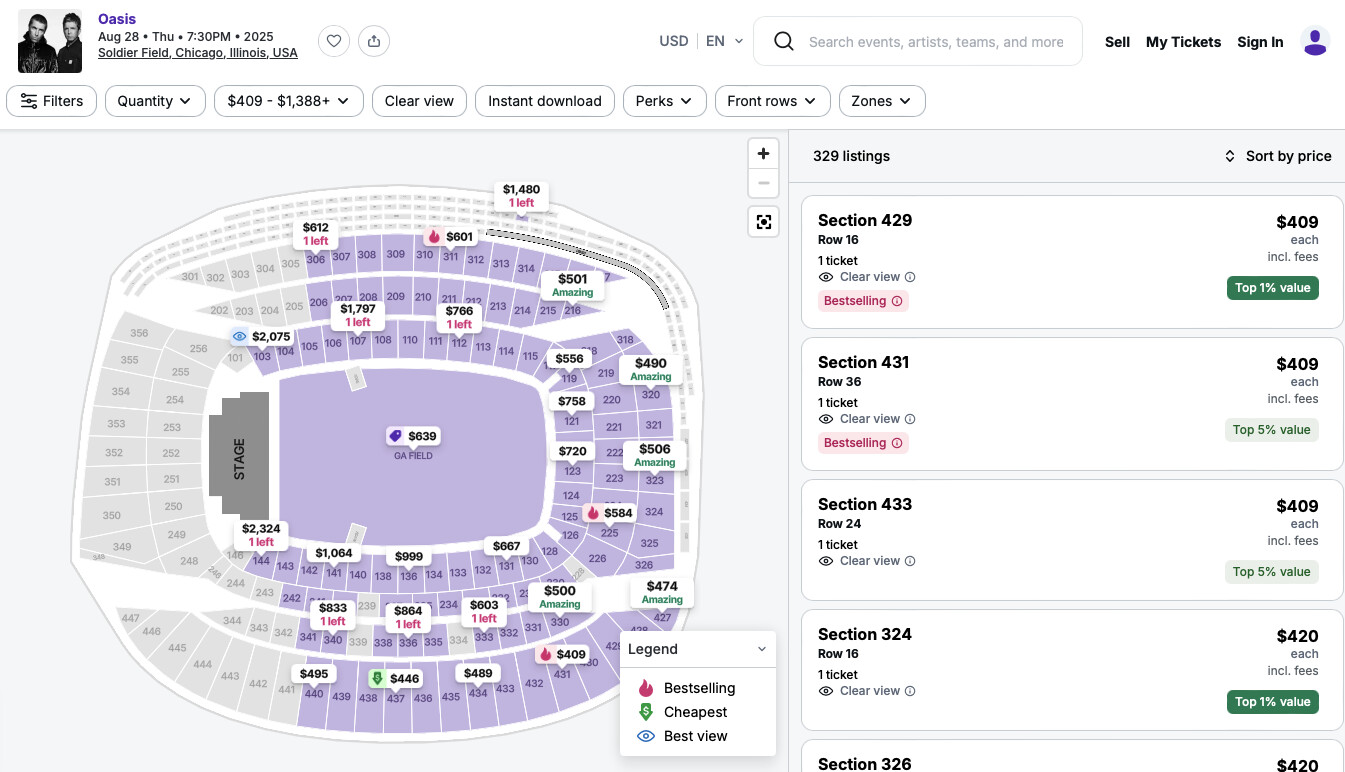Viewport: 1345px width, 772px height.
Task: Click the $758 price marker
Action: (x=572, y=401)
